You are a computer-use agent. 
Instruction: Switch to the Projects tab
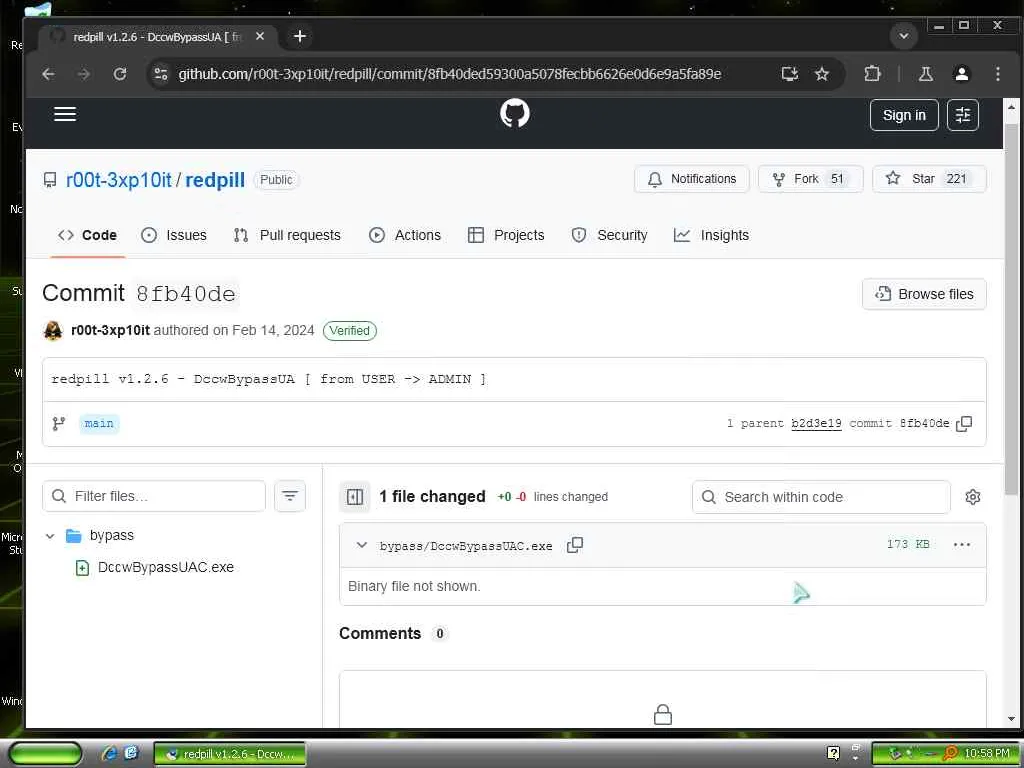click(506, 235)
